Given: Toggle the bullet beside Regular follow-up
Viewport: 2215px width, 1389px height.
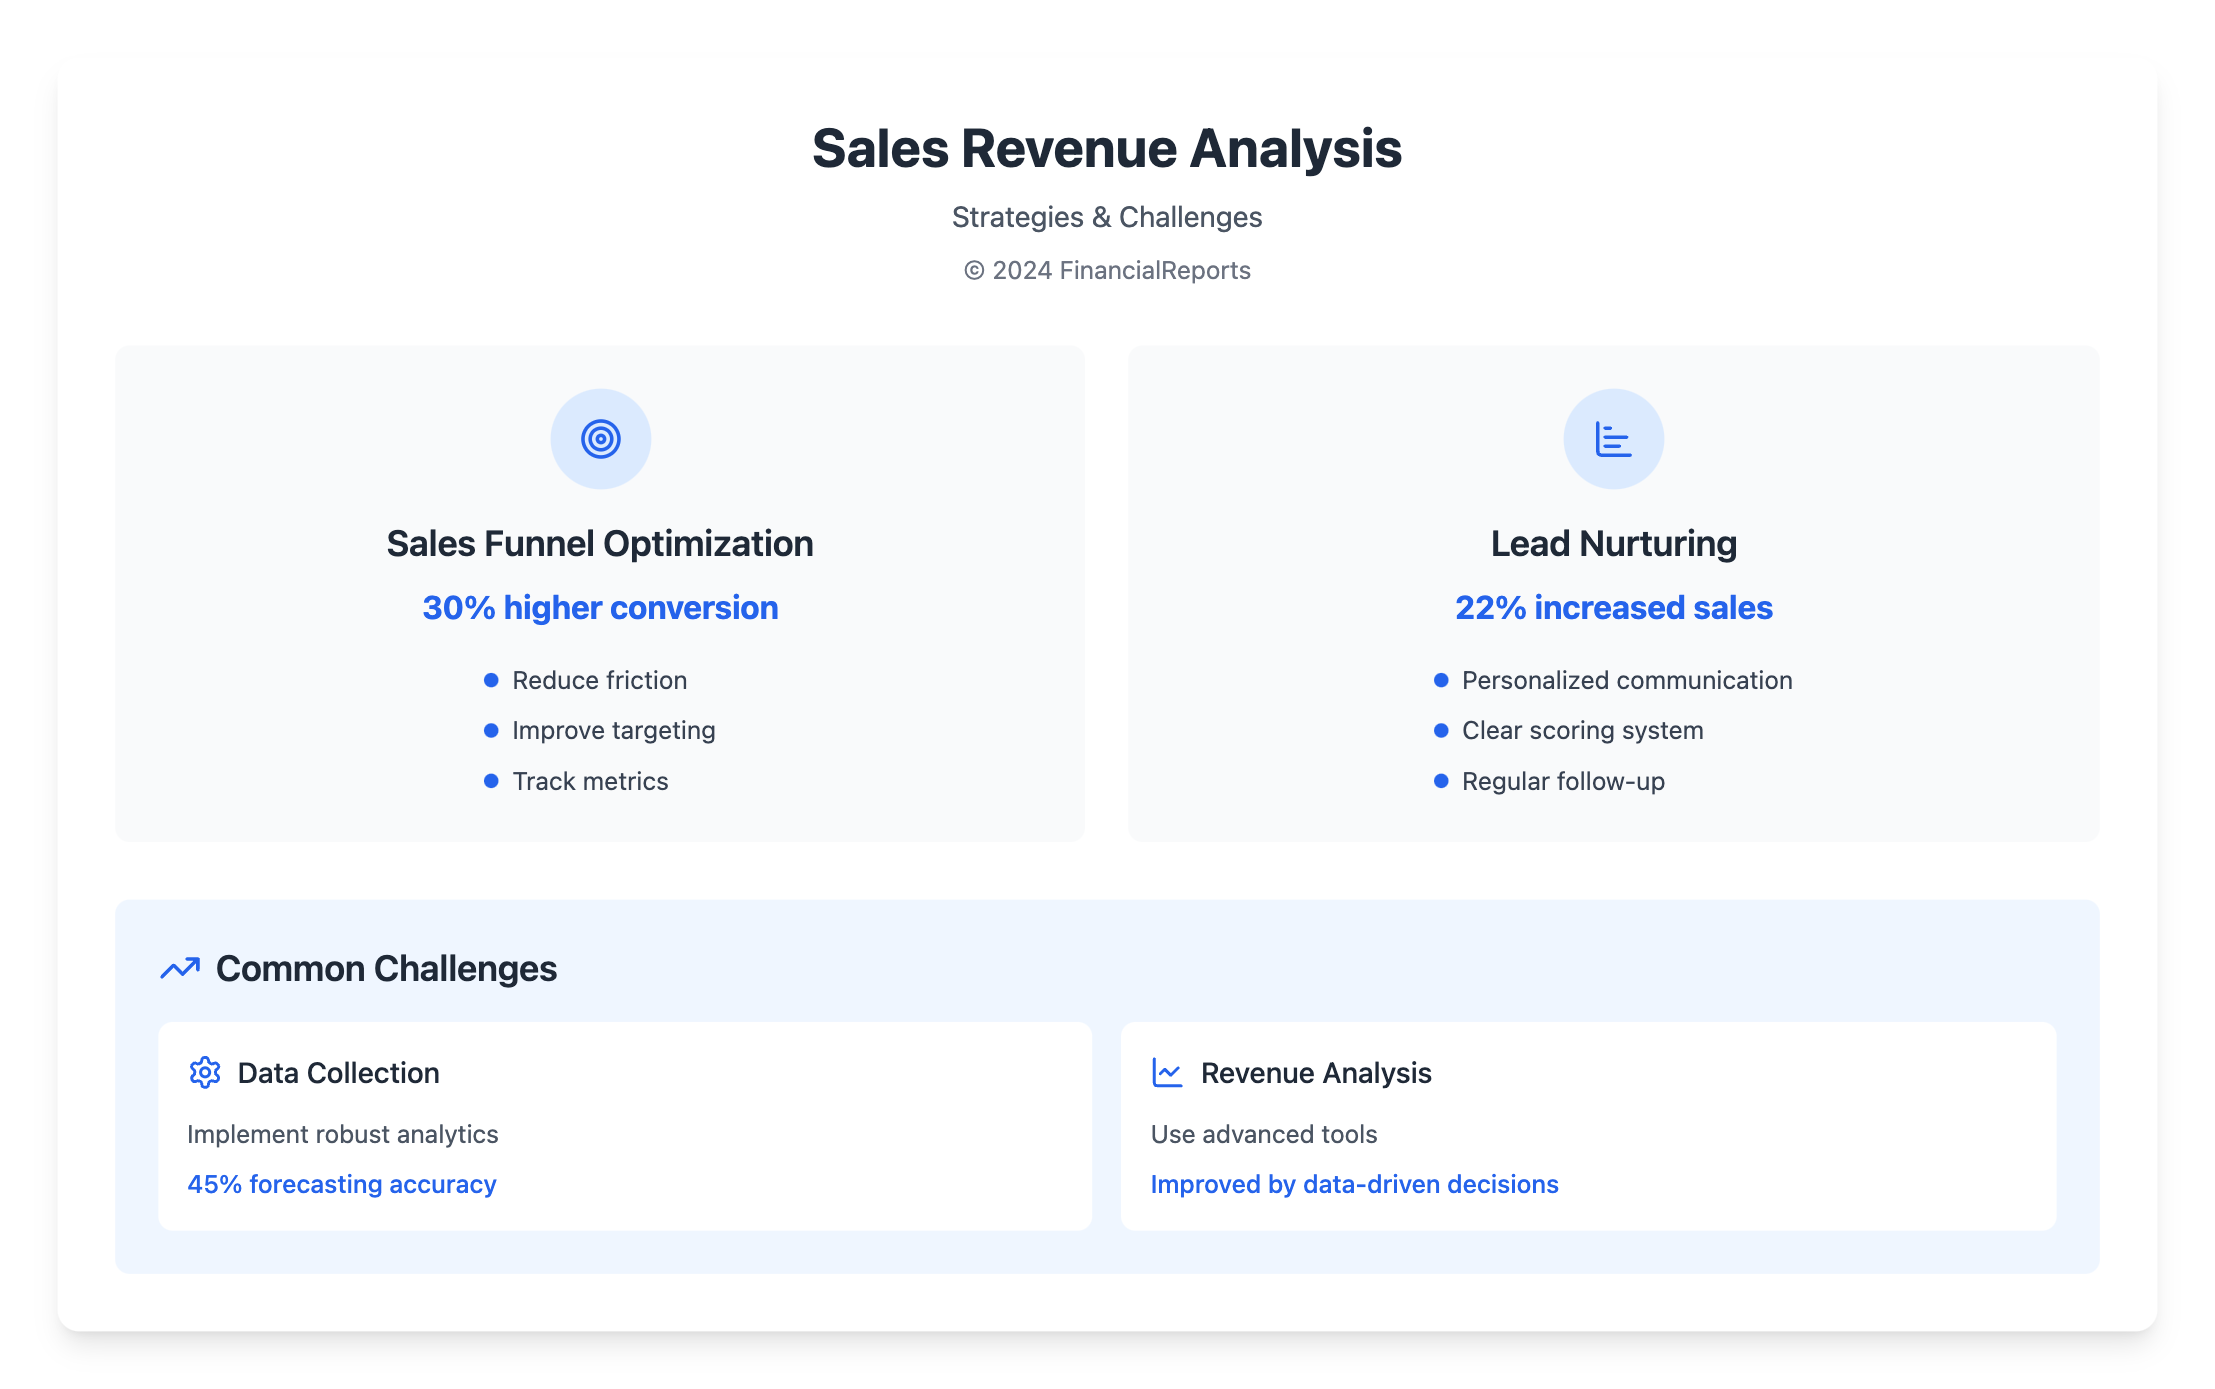Looking at the screenshot, I should [x=1441, y=781].
